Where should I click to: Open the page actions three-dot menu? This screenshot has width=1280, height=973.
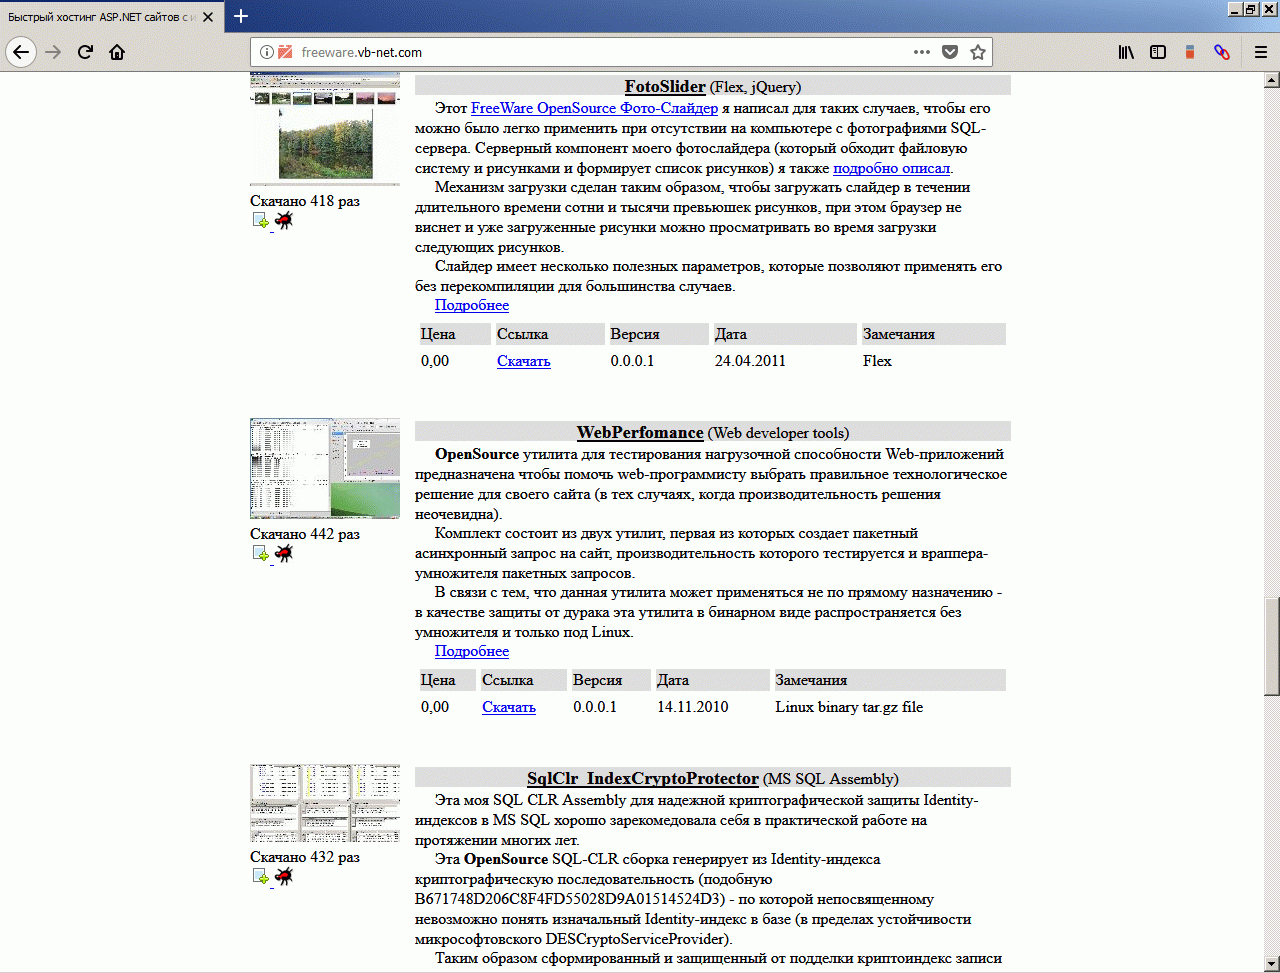(922, 52)
